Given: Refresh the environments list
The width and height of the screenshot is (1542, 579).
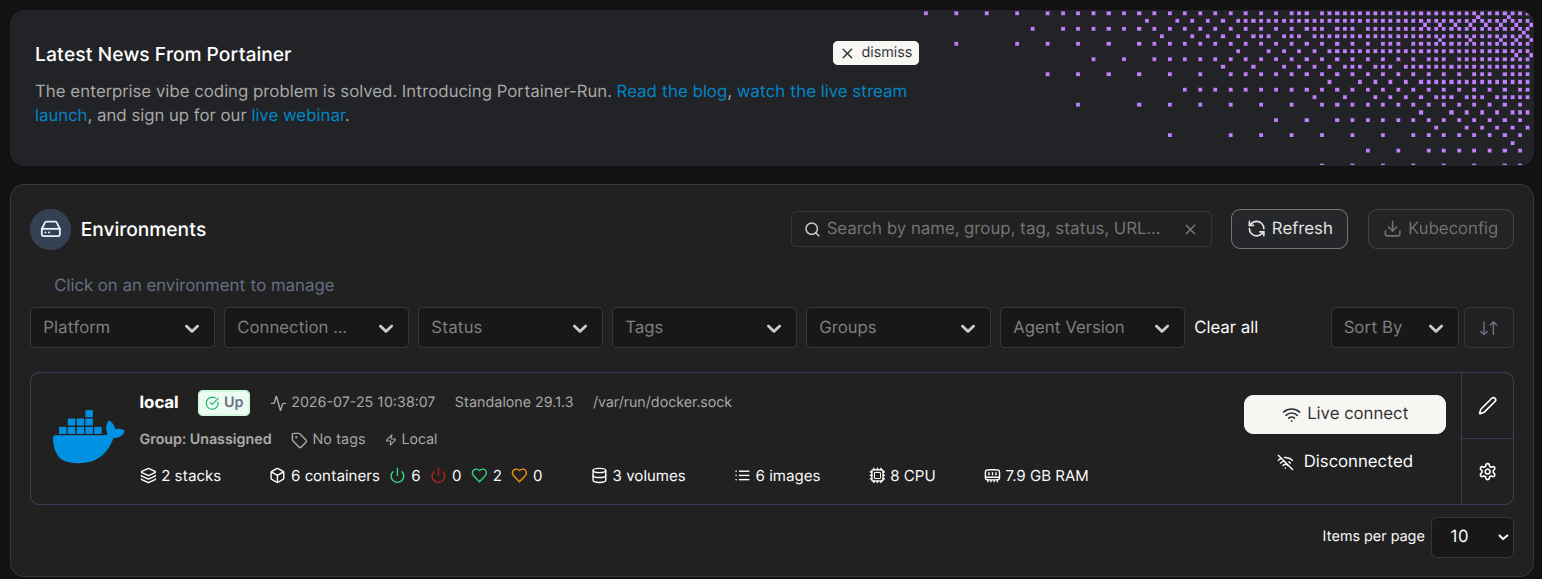Looking at the screenshot, I should (x=1289, y=229).
